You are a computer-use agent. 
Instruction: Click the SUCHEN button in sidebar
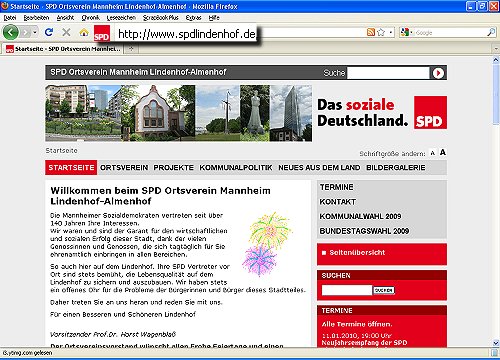click(384, 290)
